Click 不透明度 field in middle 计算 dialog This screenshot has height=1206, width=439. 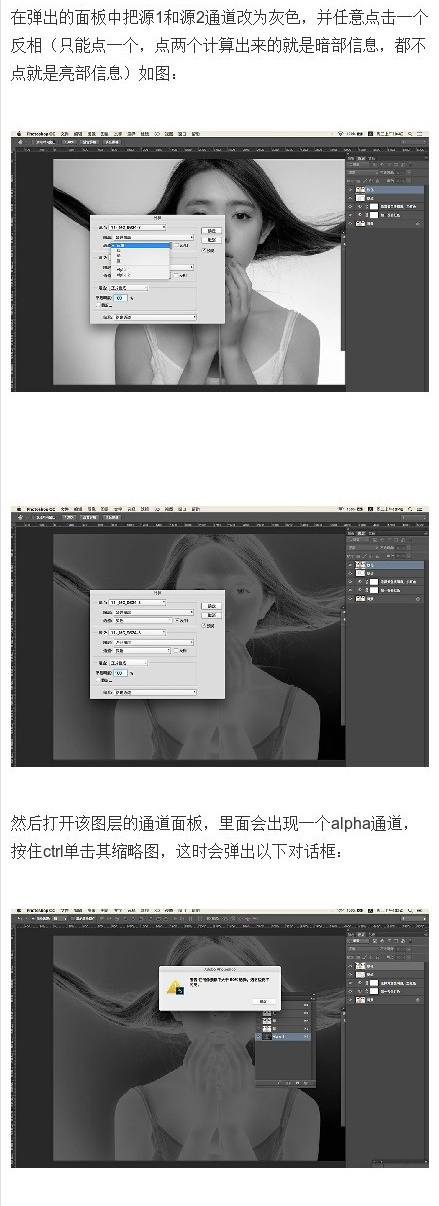[120, 673]
